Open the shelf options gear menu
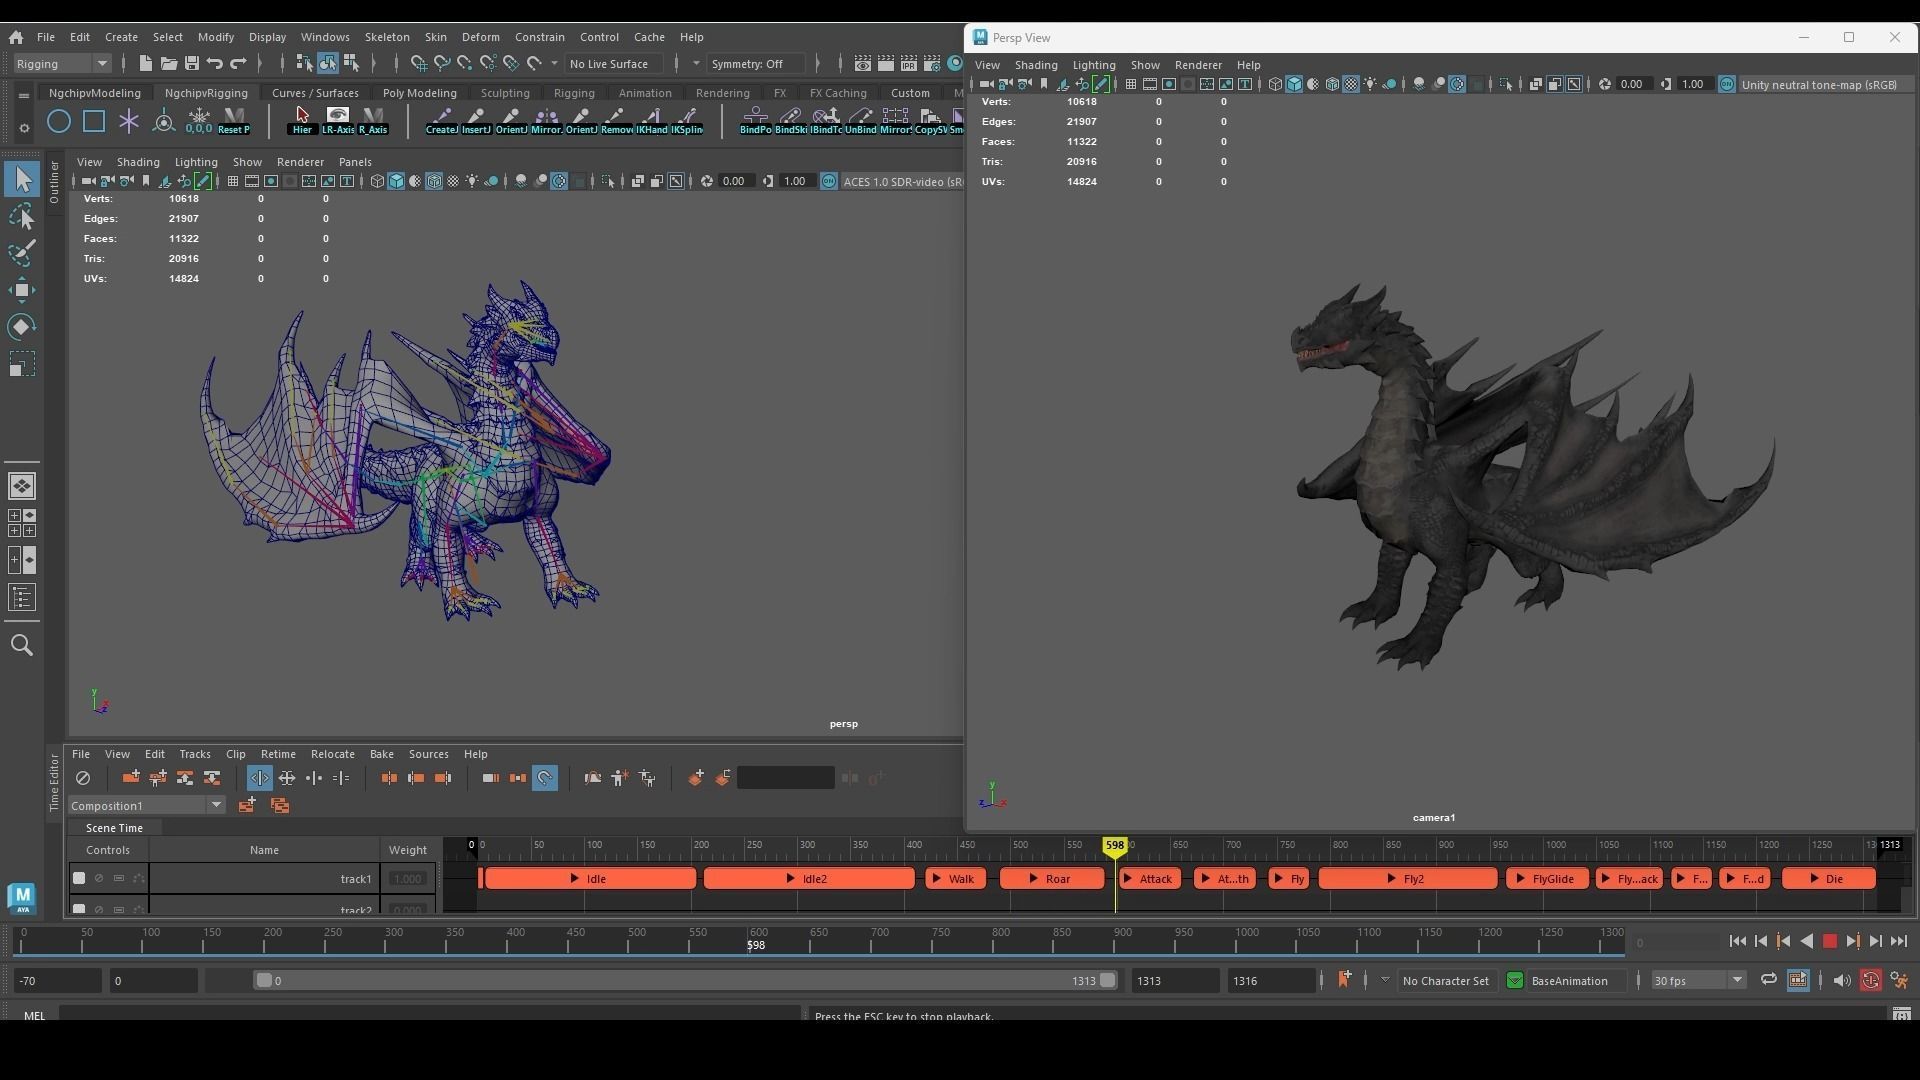This screenshot has width=1920, height=1080. [x=24, y=128]
